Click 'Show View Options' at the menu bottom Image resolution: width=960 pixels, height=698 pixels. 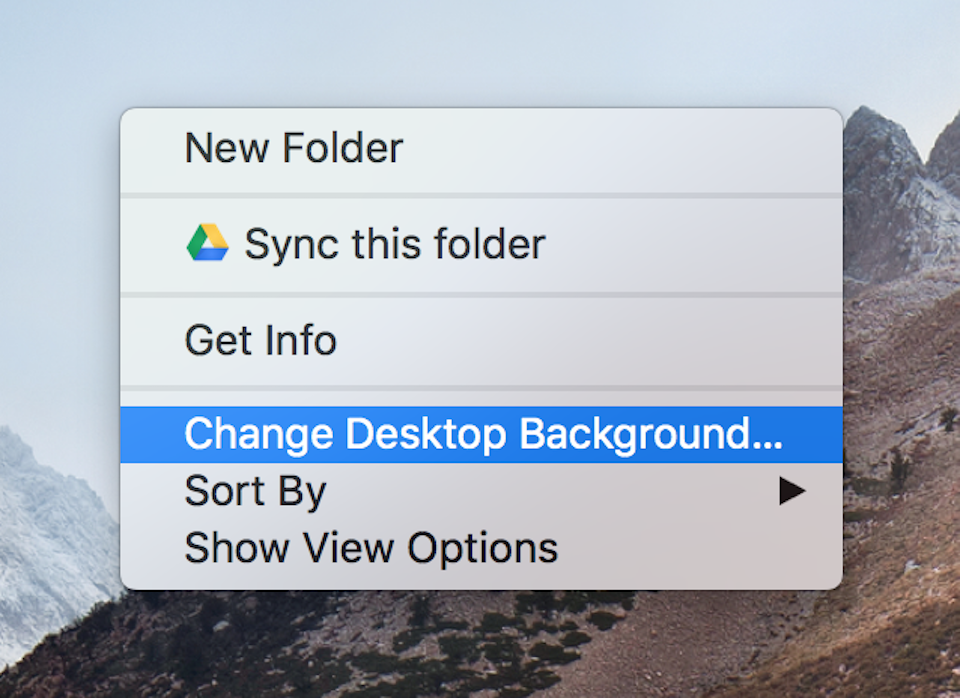(x=369, y=547)
